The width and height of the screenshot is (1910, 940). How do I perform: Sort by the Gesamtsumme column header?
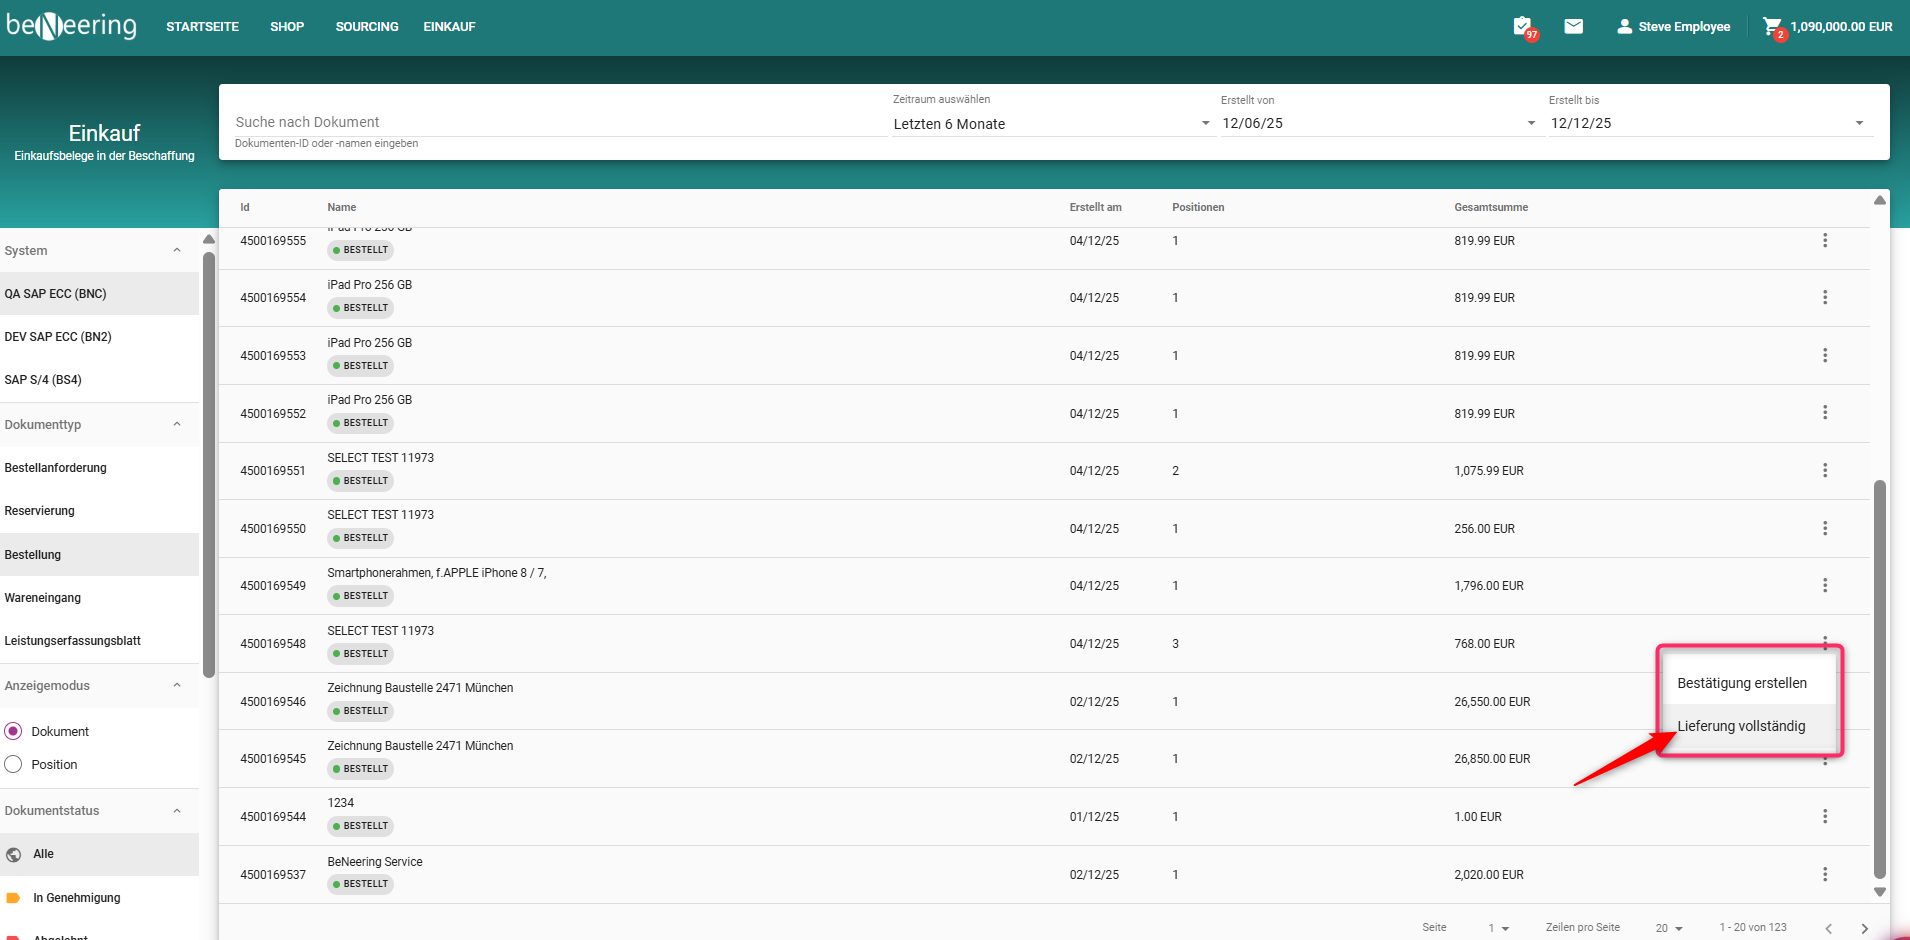tap(1491, 207)
